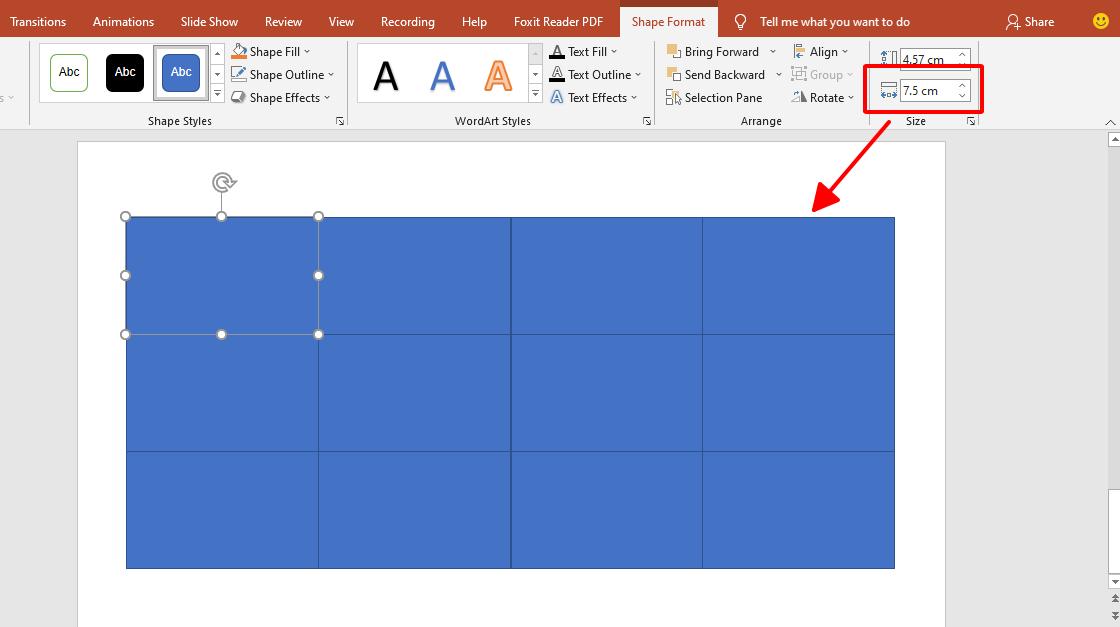Decrease shape width with down stepper

tap(962, 96)
